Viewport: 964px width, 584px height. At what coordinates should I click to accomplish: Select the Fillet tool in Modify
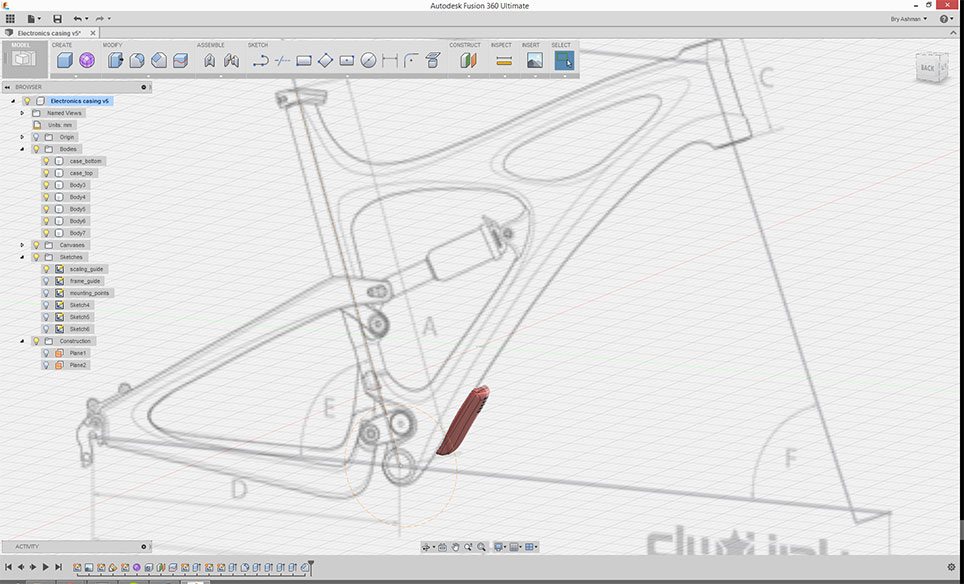(137, 60)
